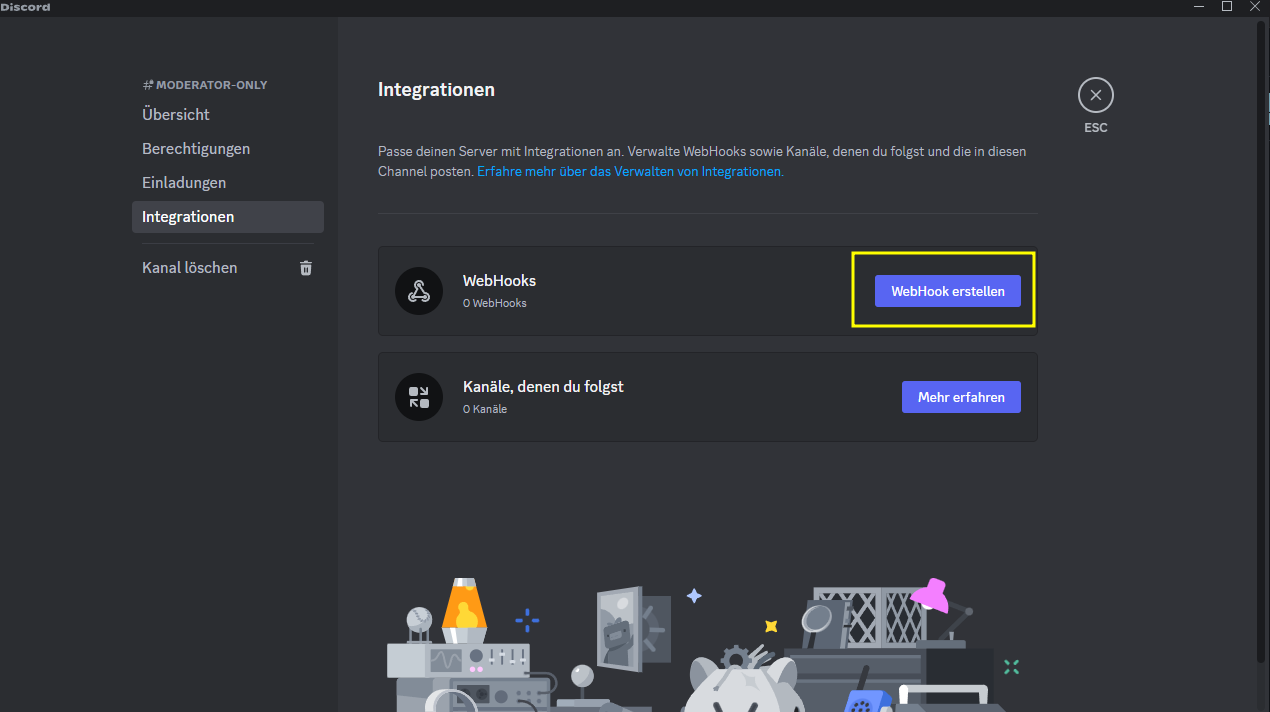Click the WebHook erstellen button

click(947, 291)
